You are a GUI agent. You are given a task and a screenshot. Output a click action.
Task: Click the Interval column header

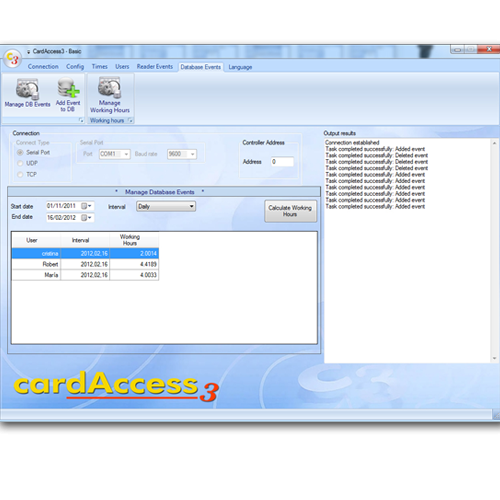85,240
